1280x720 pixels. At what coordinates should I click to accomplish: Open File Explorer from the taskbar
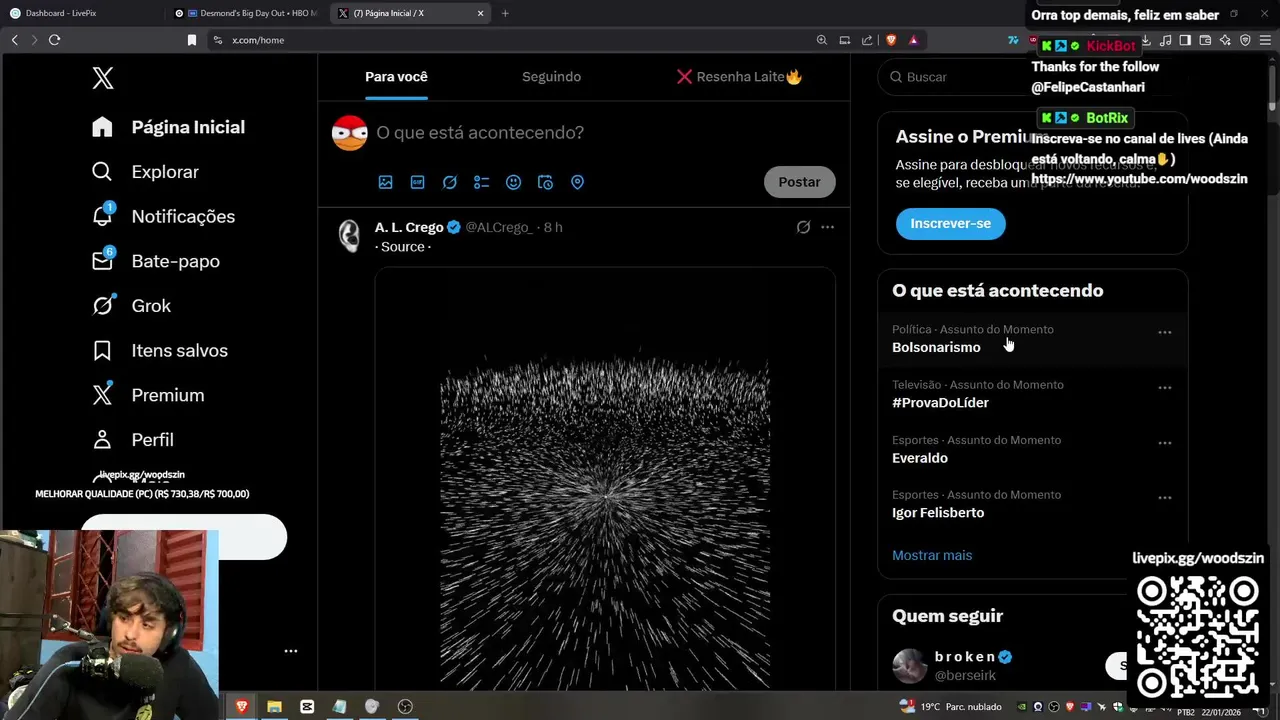tap(274, 706)
